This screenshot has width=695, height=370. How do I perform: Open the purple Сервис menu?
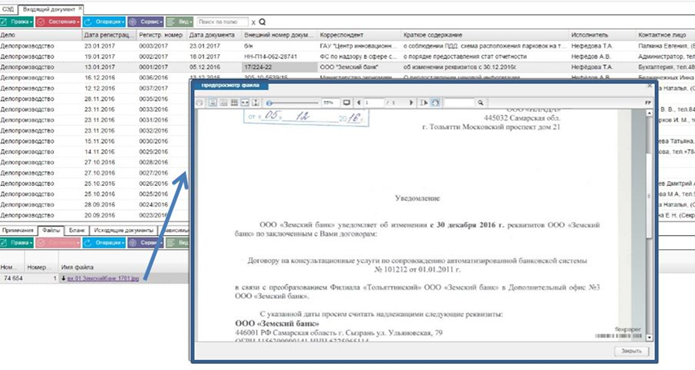tap(145, 22)
